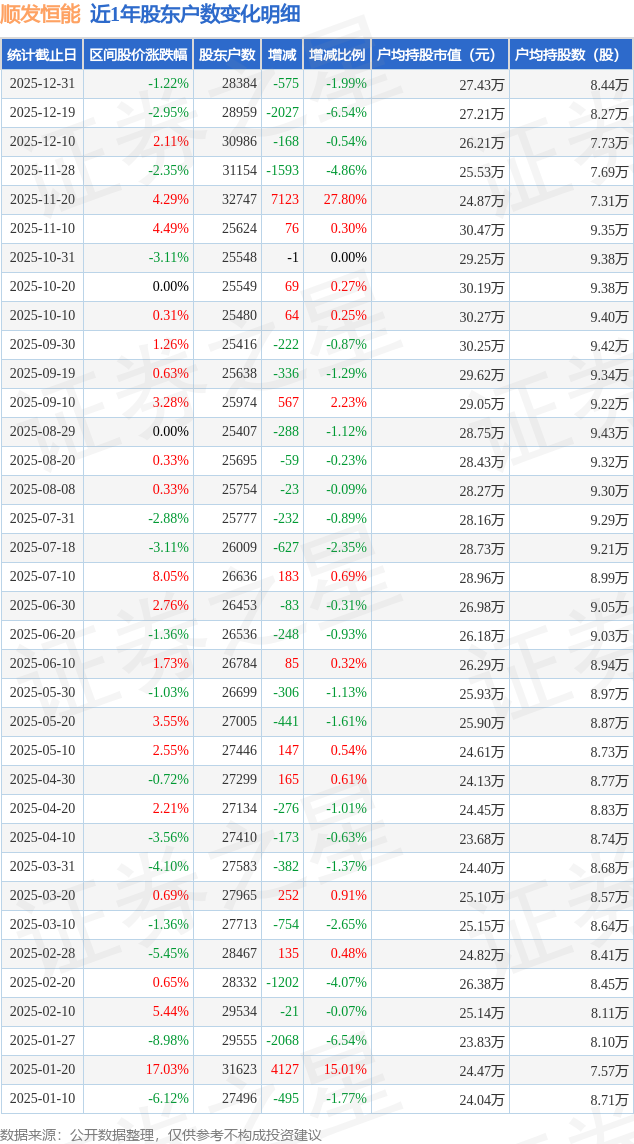Select the 增减 column header
The width and height of the screenshot is (634, 1144).
click(x=283, y=55)
